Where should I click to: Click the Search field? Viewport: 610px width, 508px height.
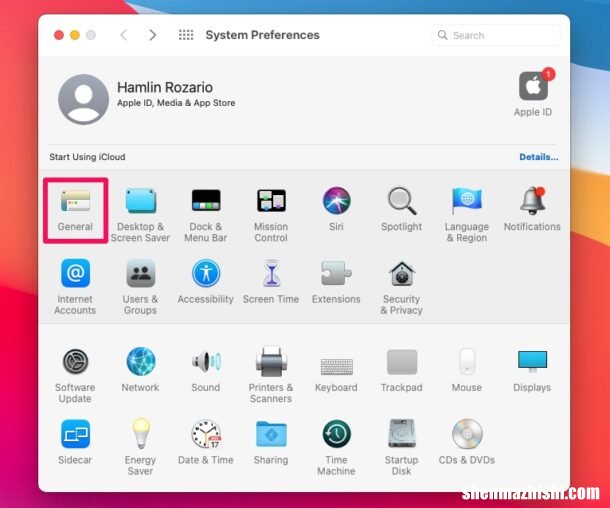tap(496, 35)
